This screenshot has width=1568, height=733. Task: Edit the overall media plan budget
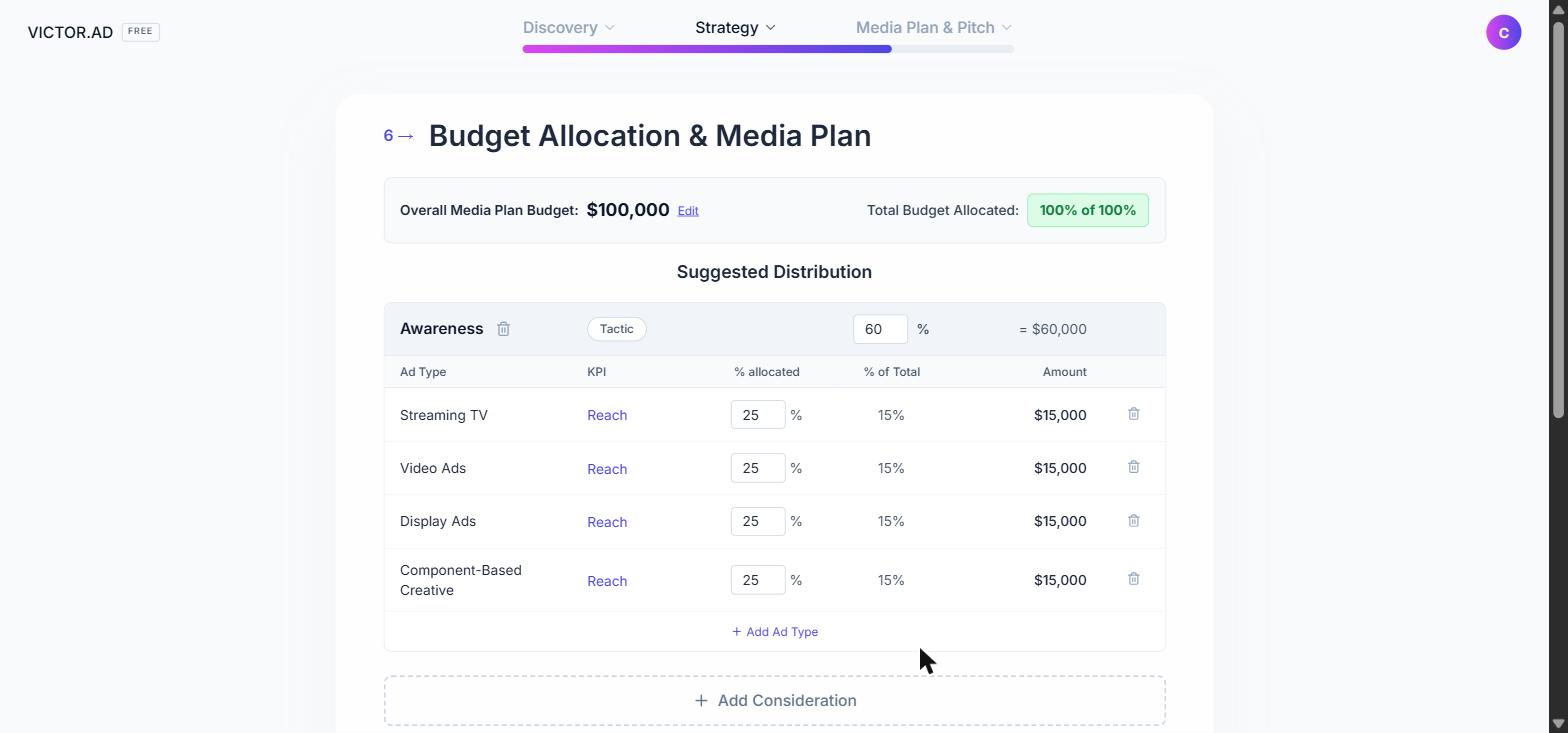click(688, 211)
